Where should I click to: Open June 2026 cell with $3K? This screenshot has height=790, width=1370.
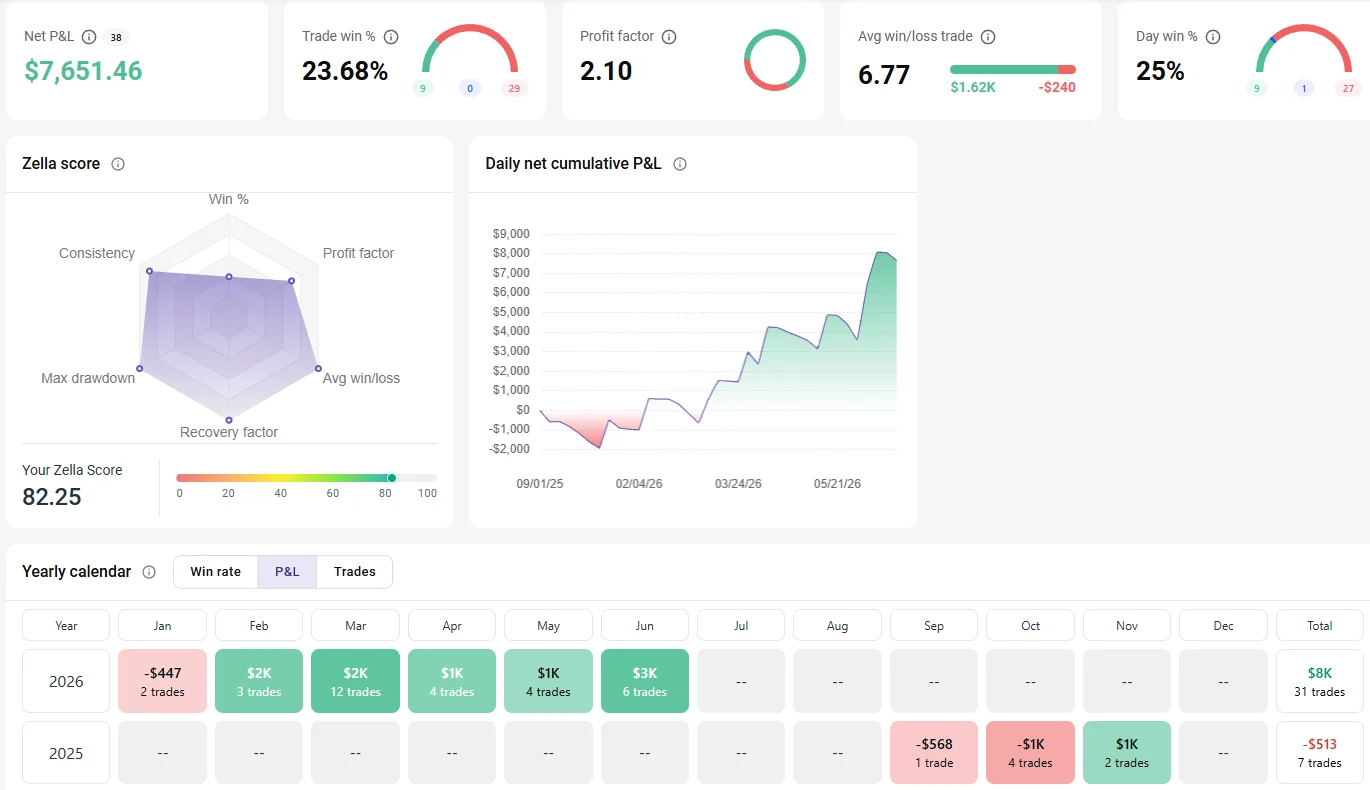645,681
